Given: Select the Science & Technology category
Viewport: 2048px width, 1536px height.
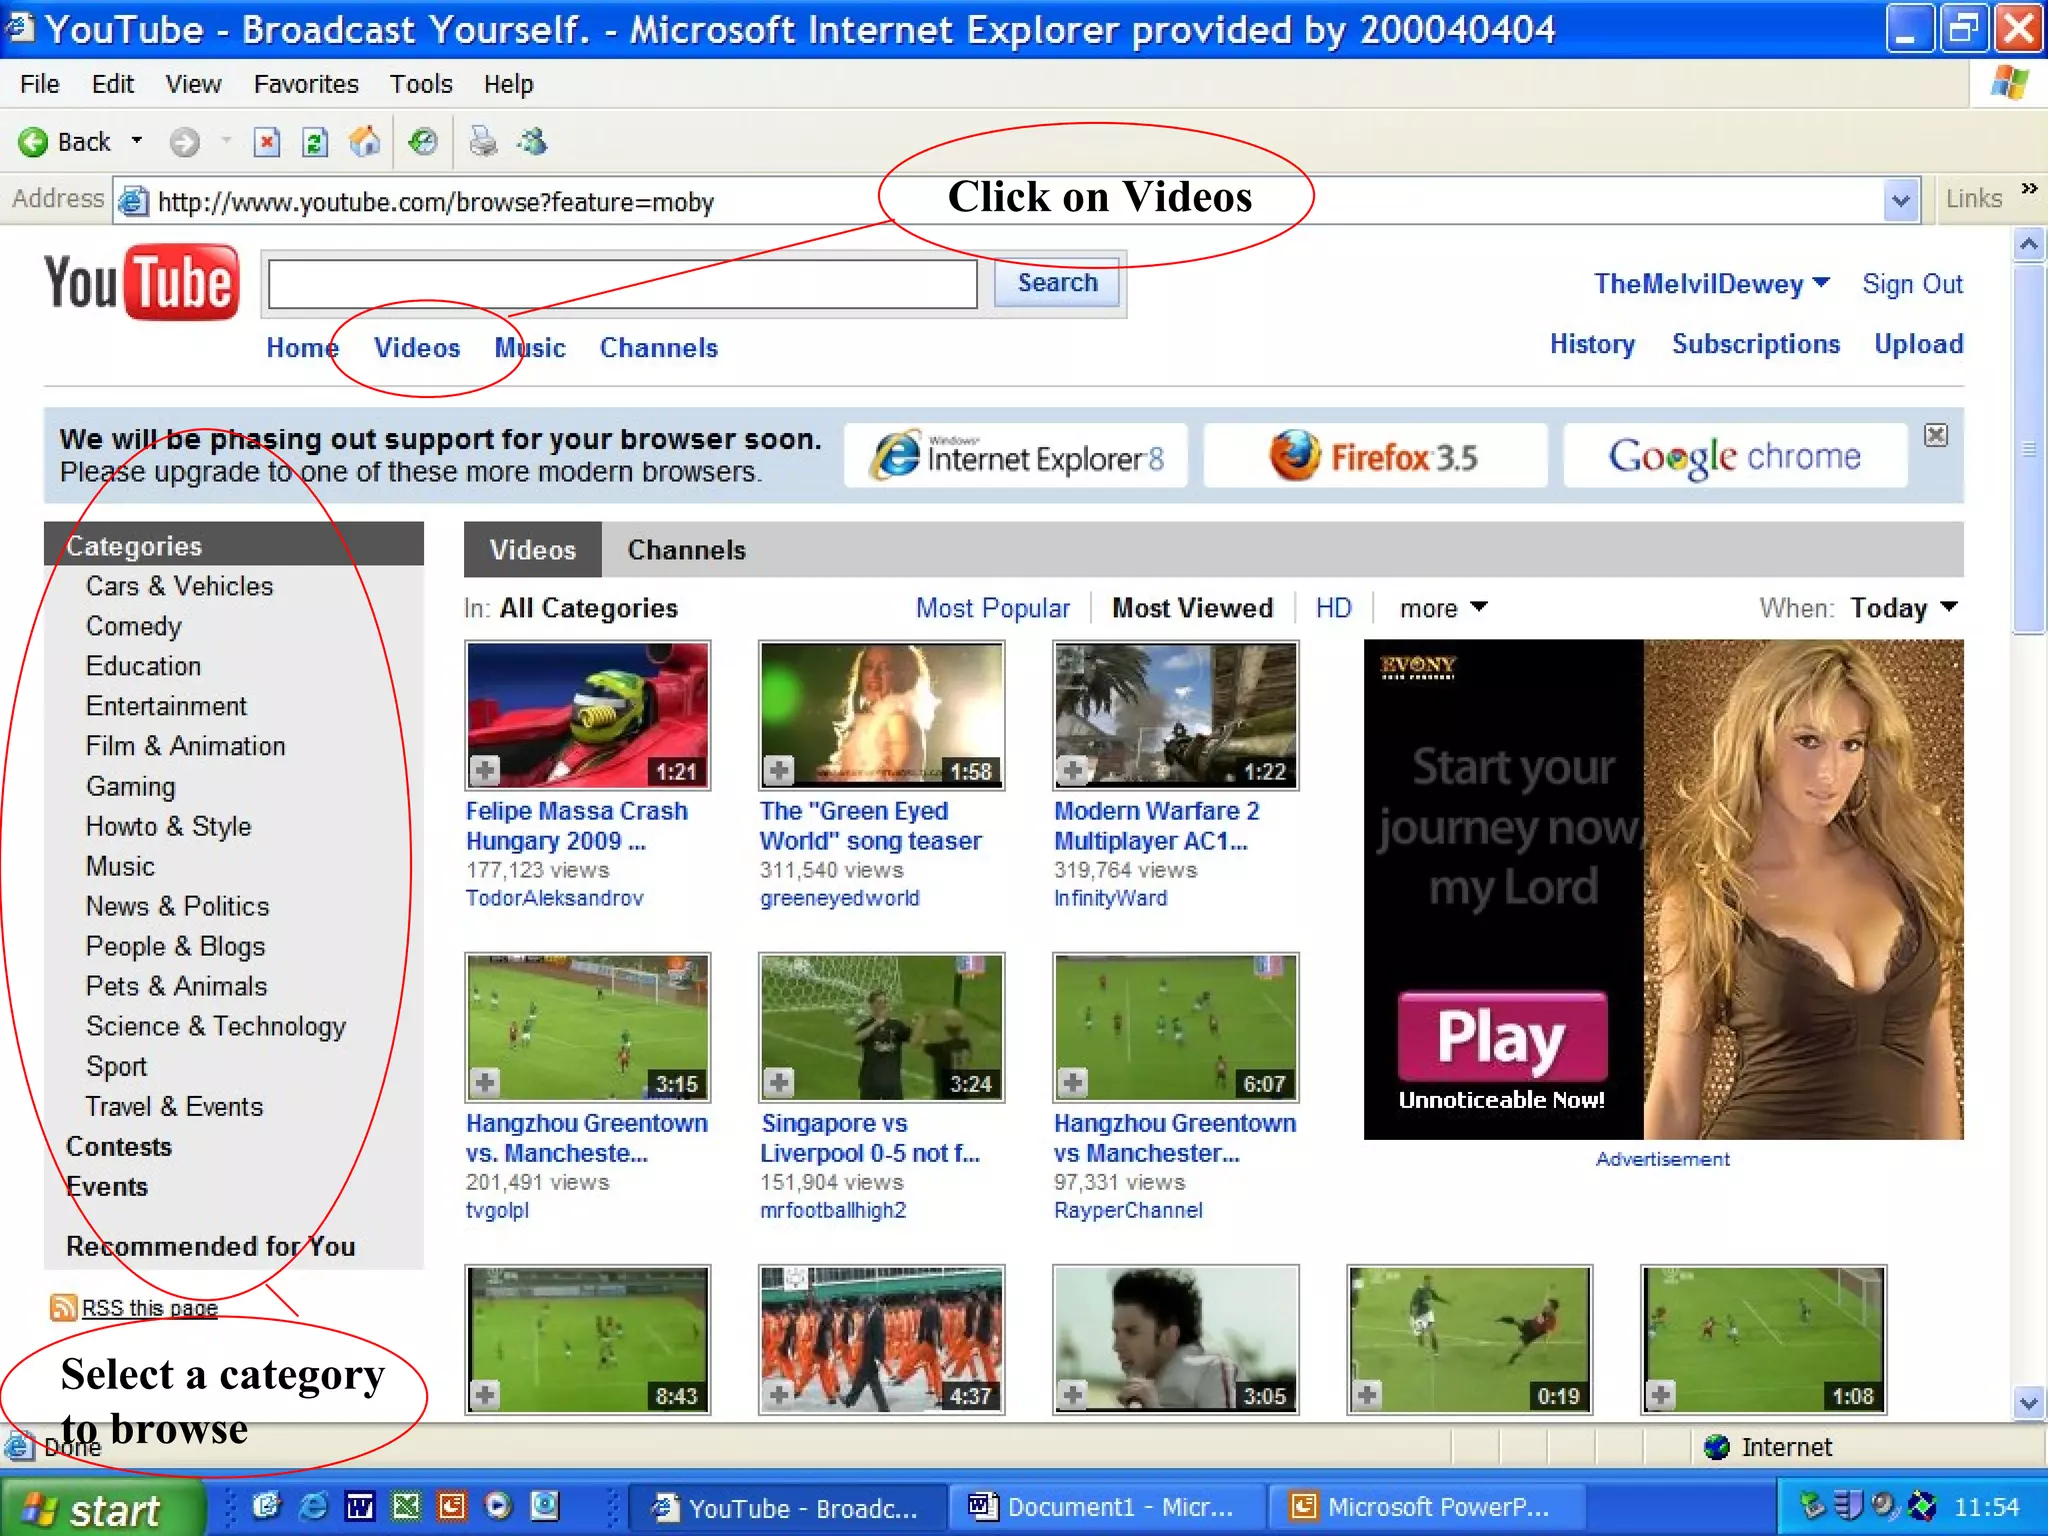Looking at the screenshot, I should click(x=216, y=1027).
